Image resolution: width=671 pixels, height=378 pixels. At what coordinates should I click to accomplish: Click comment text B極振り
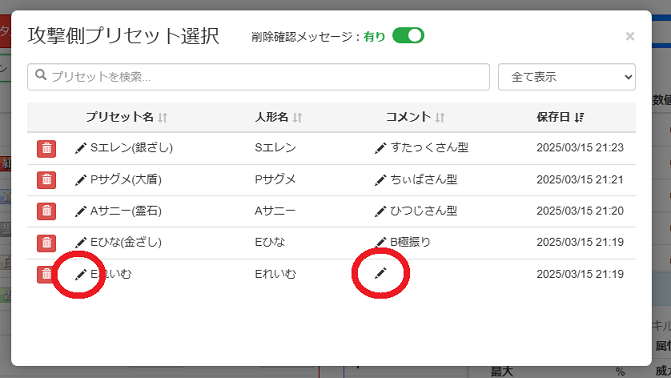pos(410,242)
